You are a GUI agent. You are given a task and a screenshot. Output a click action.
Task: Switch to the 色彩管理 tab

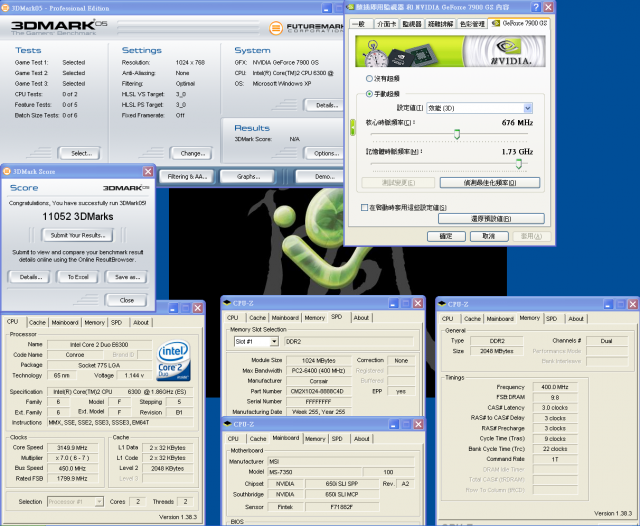(x=472, y=24)
